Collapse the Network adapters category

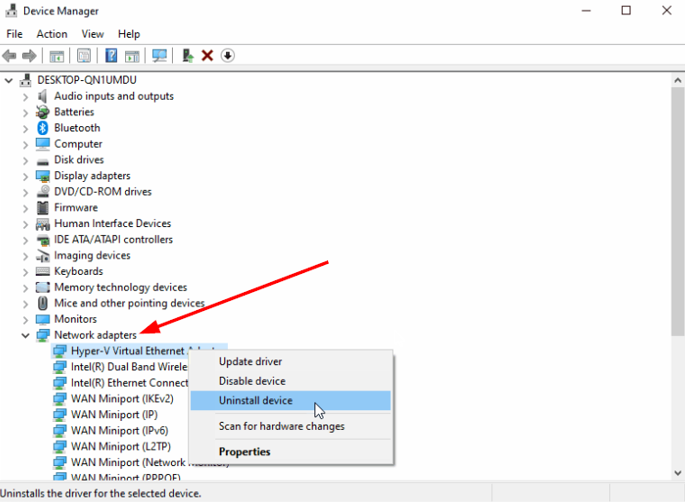[x=26, y=335]
